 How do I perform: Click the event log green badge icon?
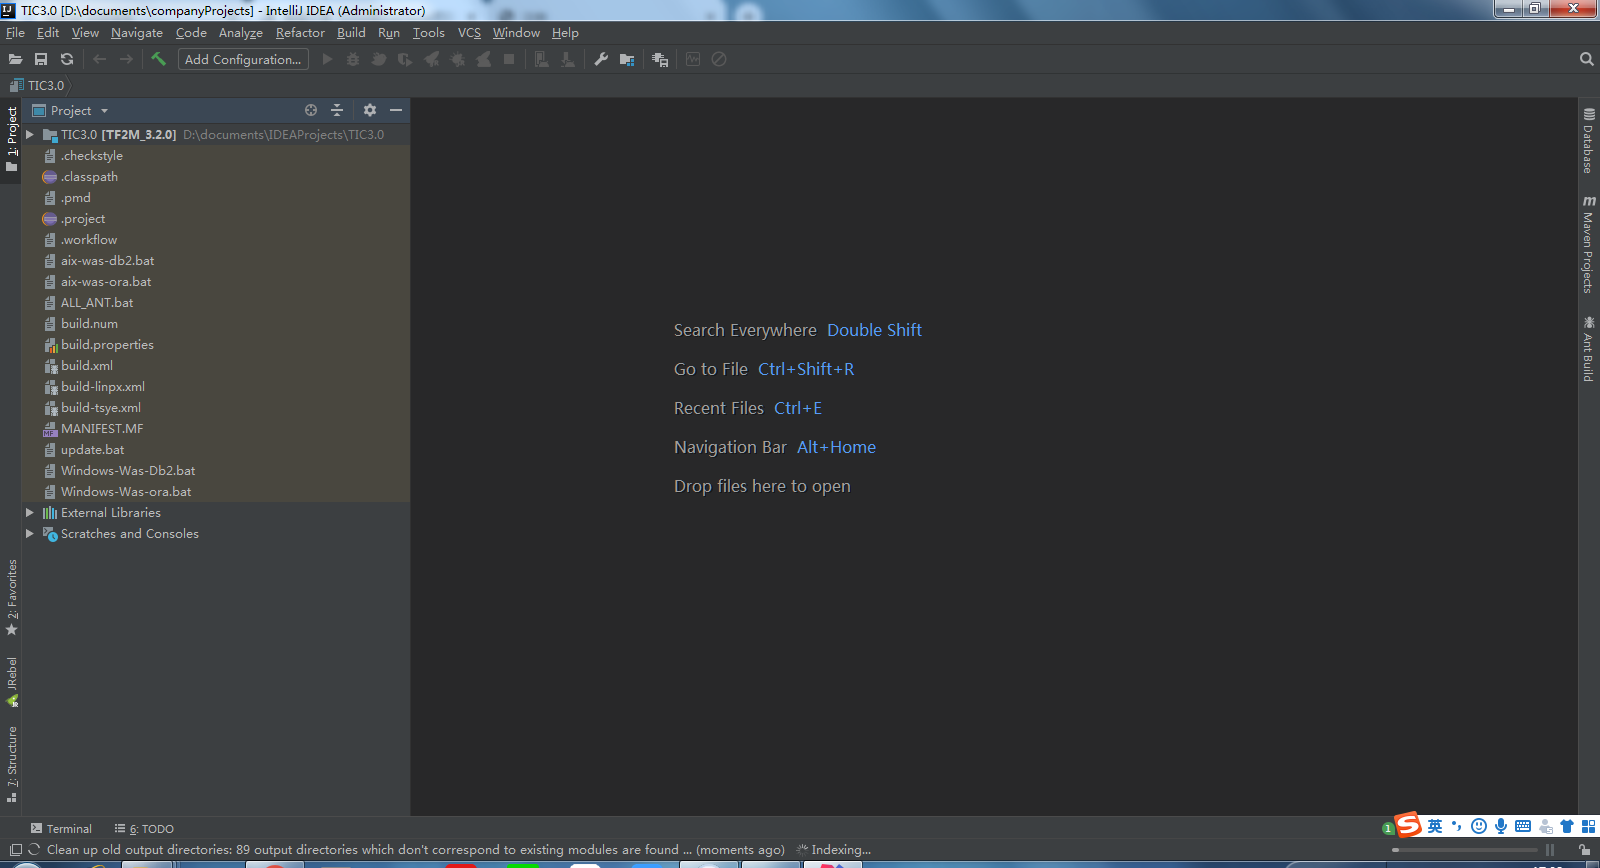(1388, 829)
